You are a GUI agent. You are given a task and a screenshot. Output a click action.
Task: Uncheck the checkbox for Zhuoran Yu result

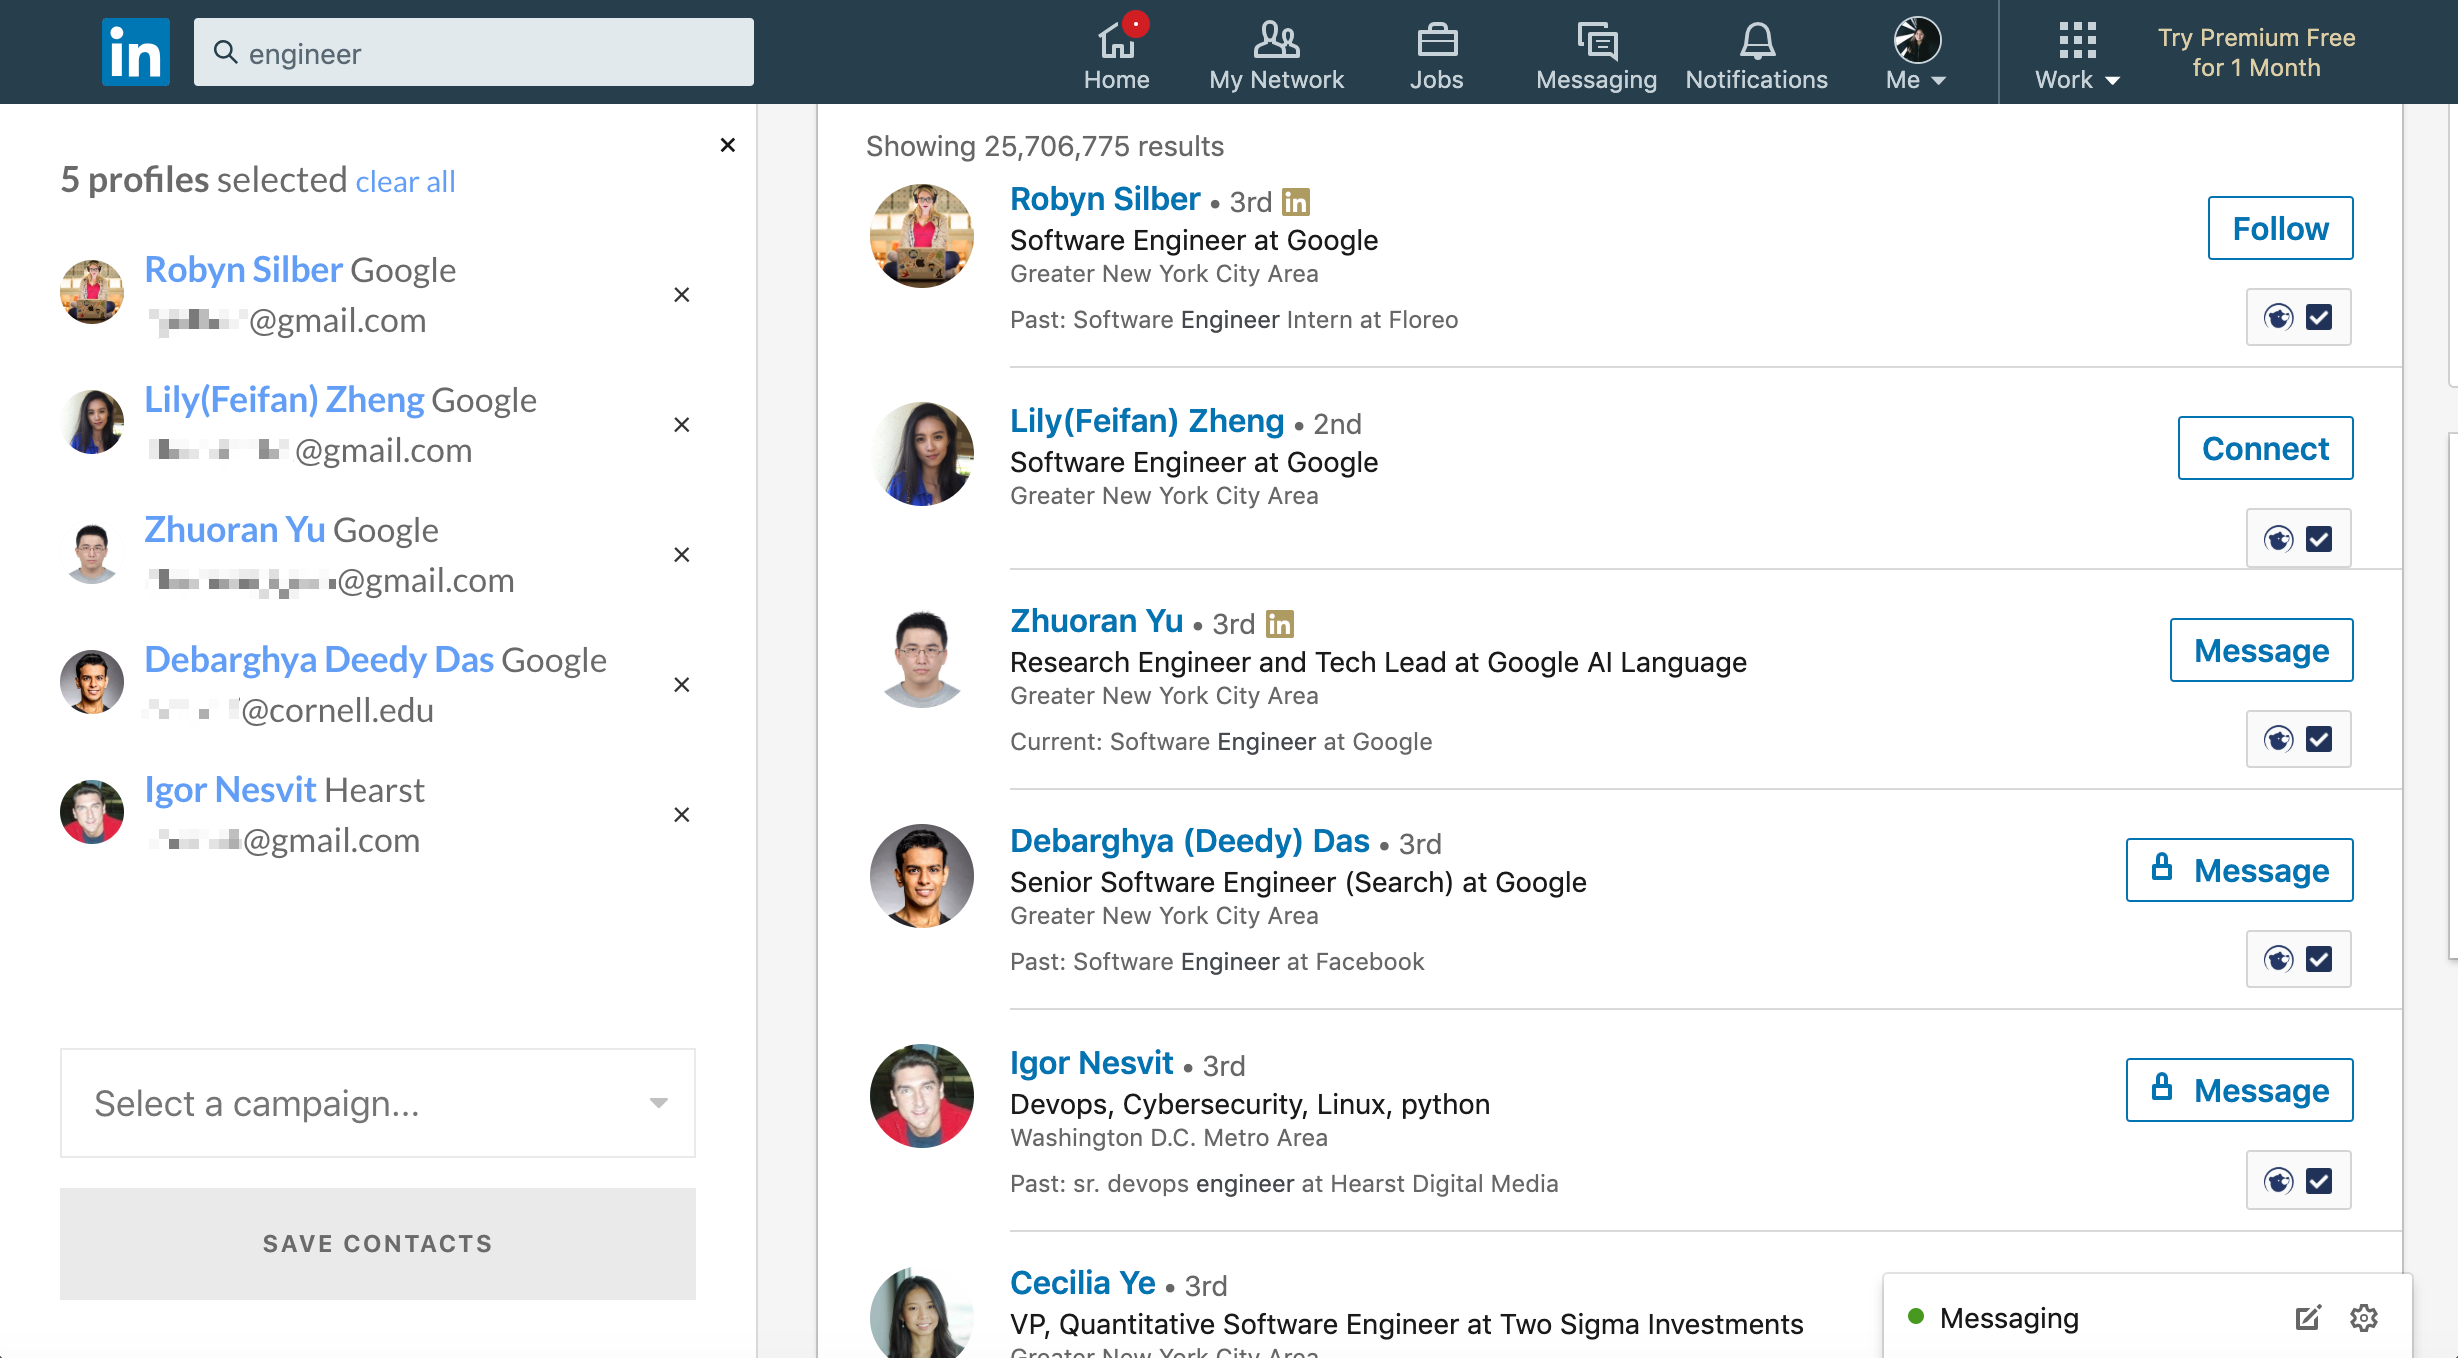coord(2319,740)
